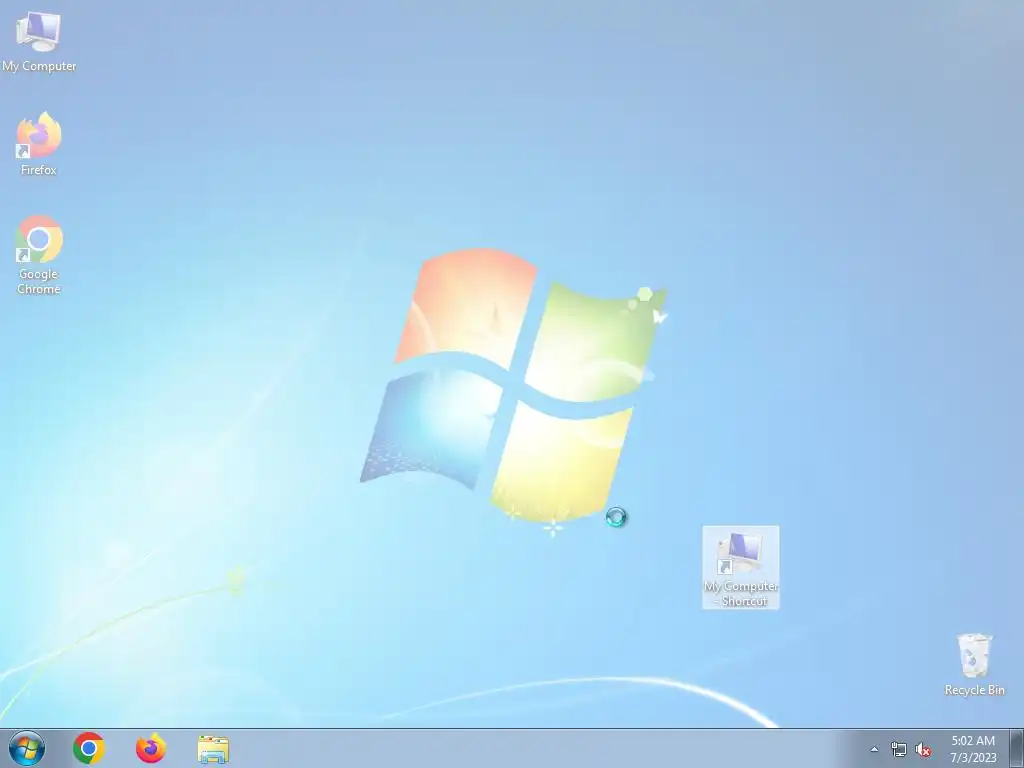Select the My Computer desktop icon

point(39,42)
